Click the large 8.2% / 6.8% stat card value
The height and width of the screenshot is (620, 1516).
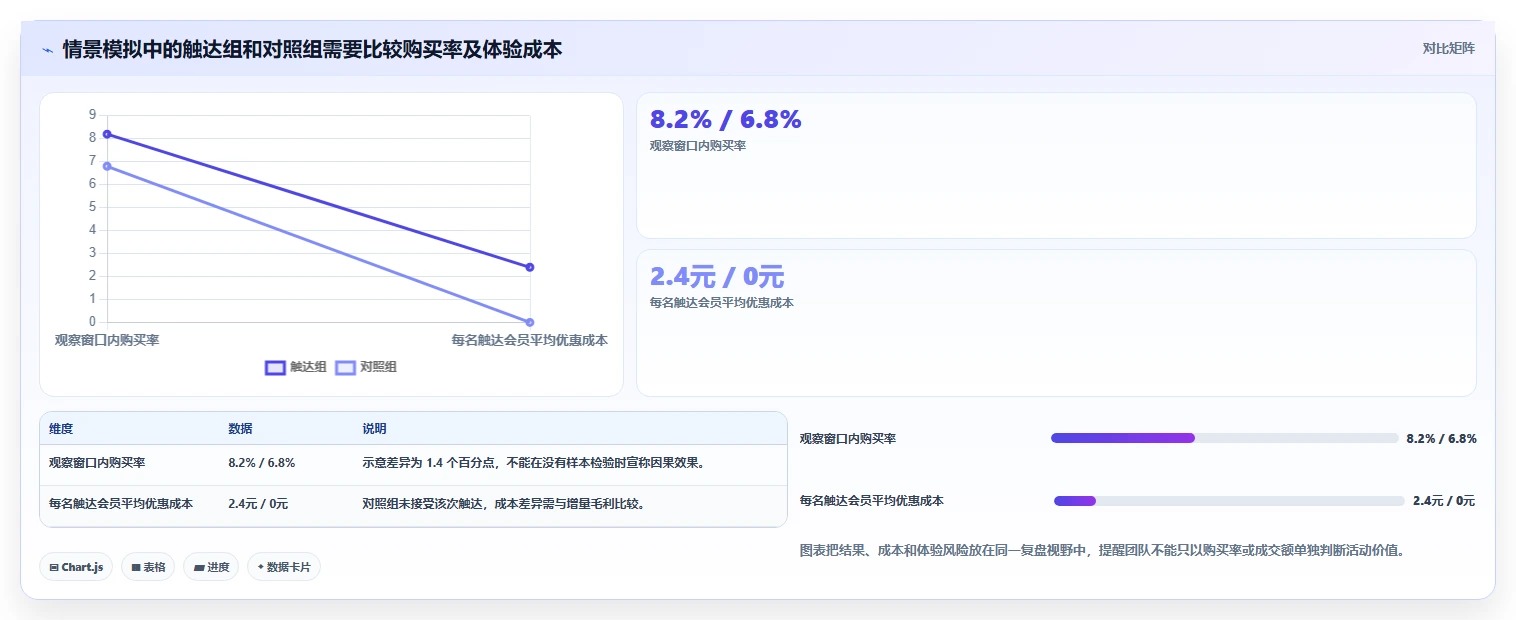726,120
